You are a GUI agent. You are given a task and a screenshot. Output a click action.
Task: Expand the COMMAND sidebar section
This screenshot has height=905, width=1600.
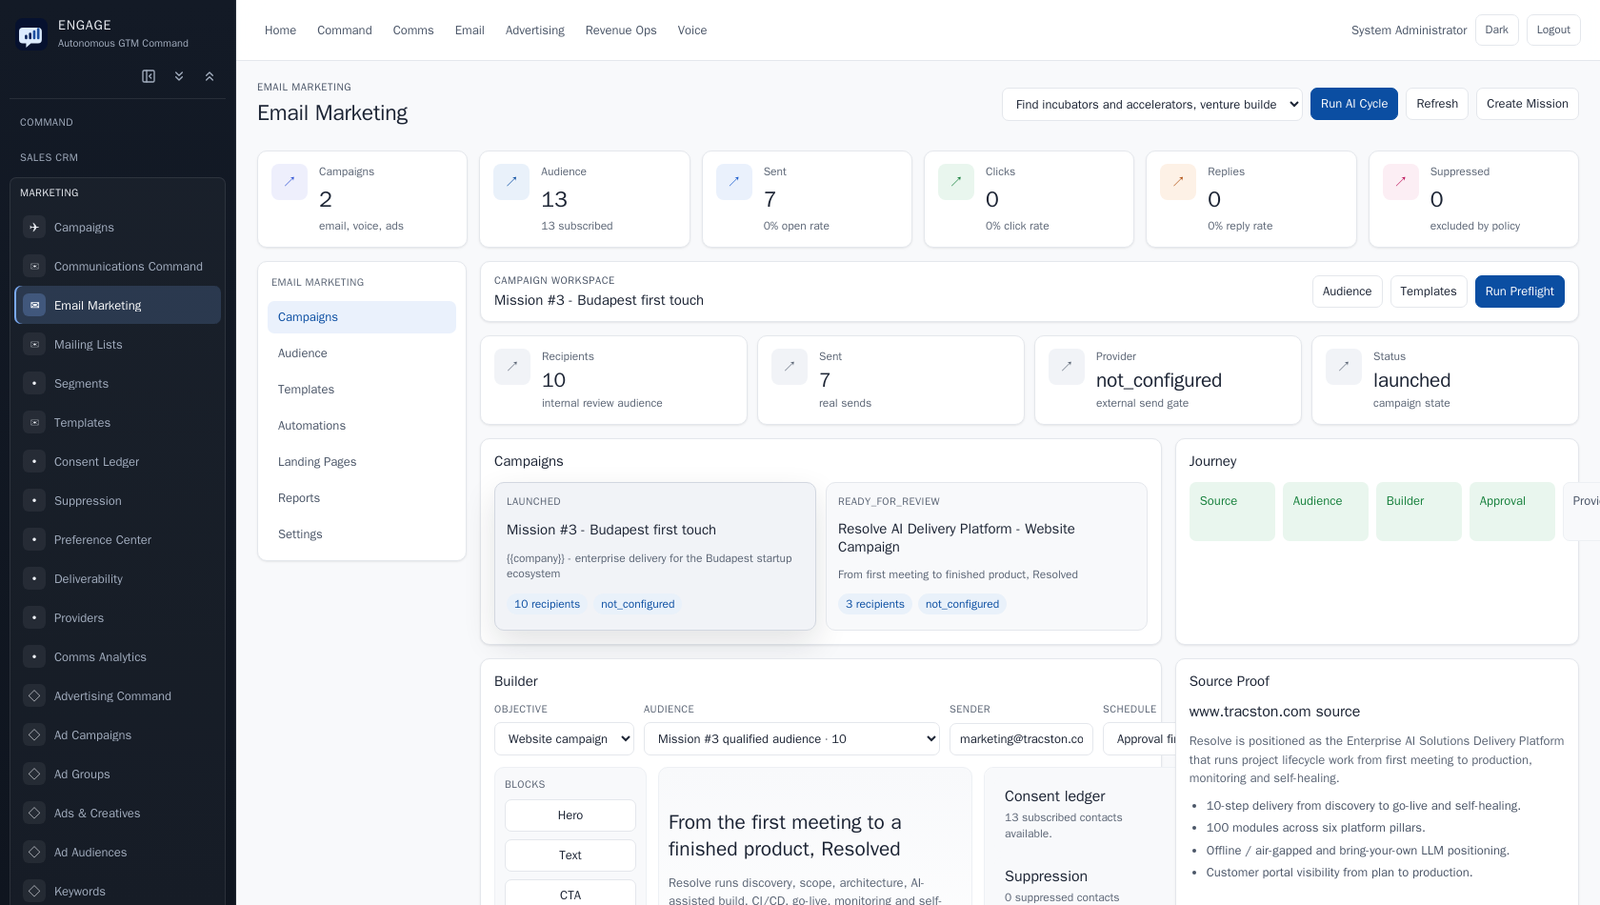tap(117, 122)
